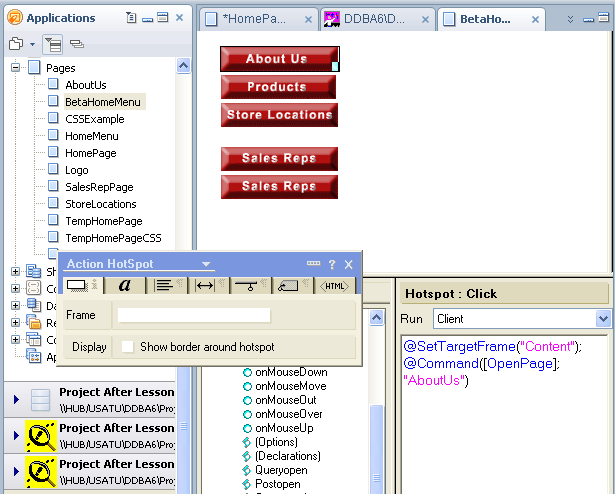Screen dimensions: 615x494
Task: Expand the first Project After Lesson entry
Action: click(16, 399)
